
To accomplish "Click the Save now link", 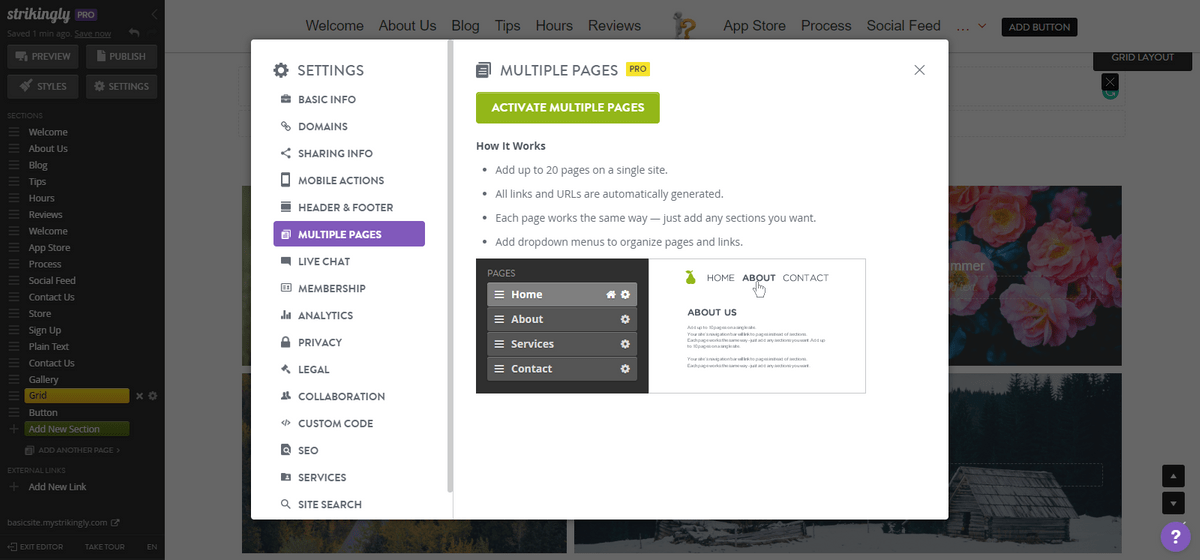I will 92,34.
